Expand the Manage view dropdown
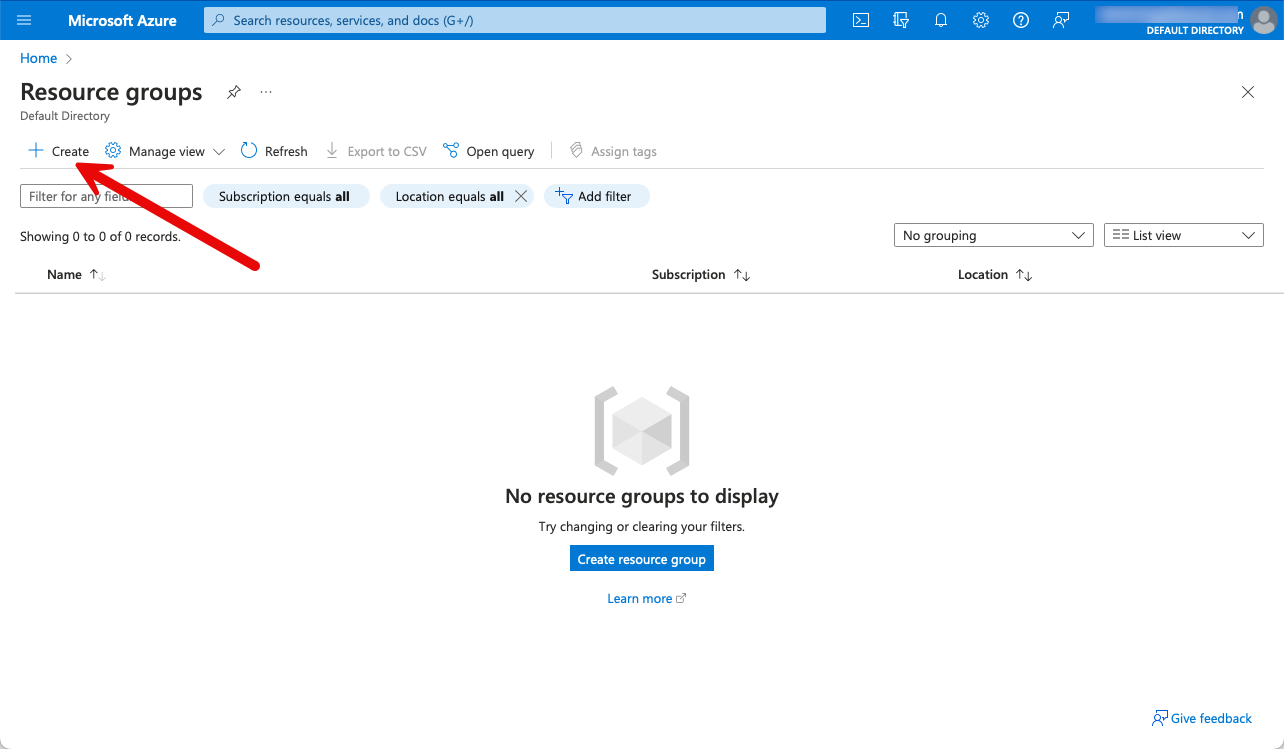 [x=165, y=151]
